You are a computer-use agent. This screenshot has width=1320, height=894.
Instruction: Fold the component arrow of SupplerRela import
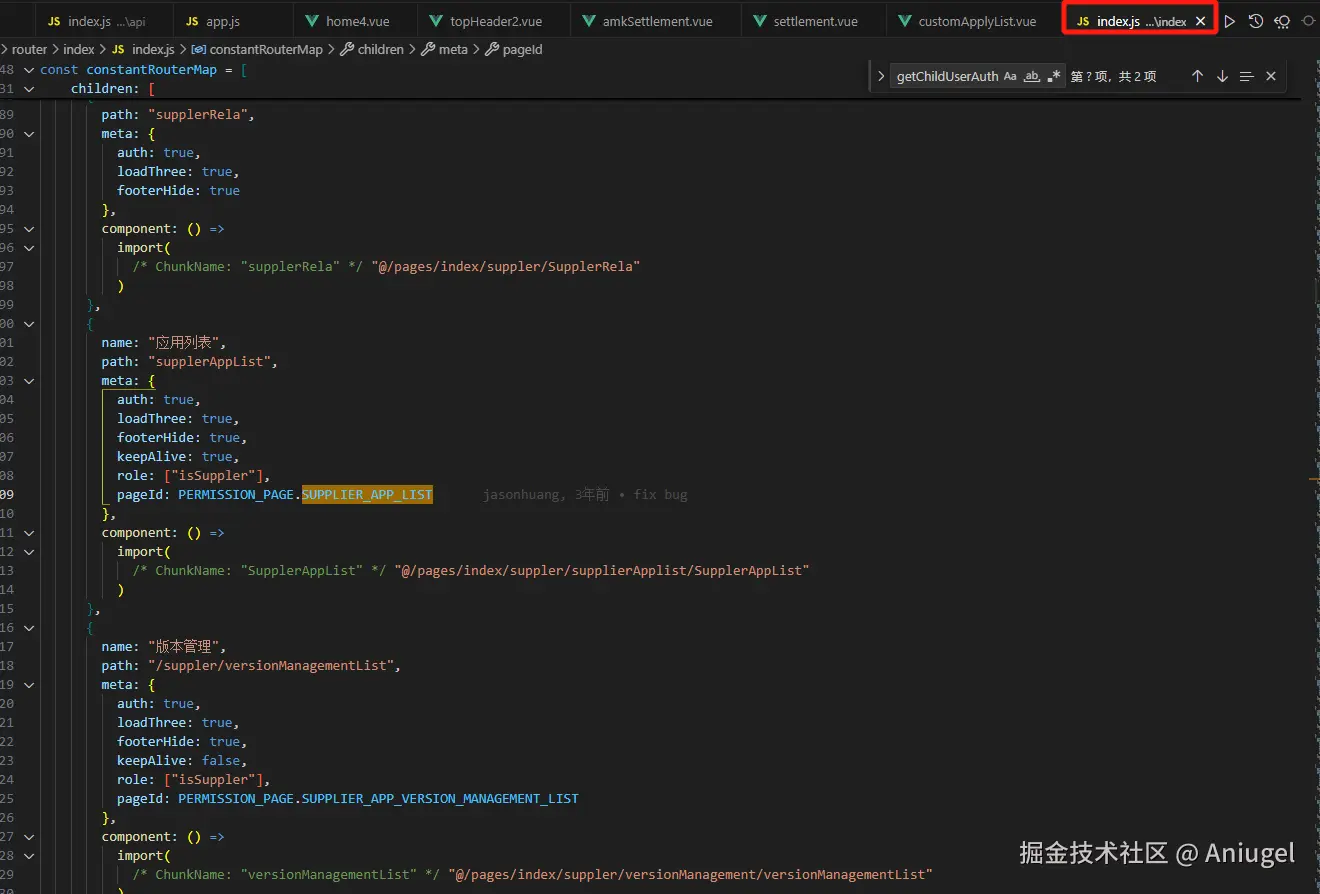pyautogui.click(x=29, y=228)
